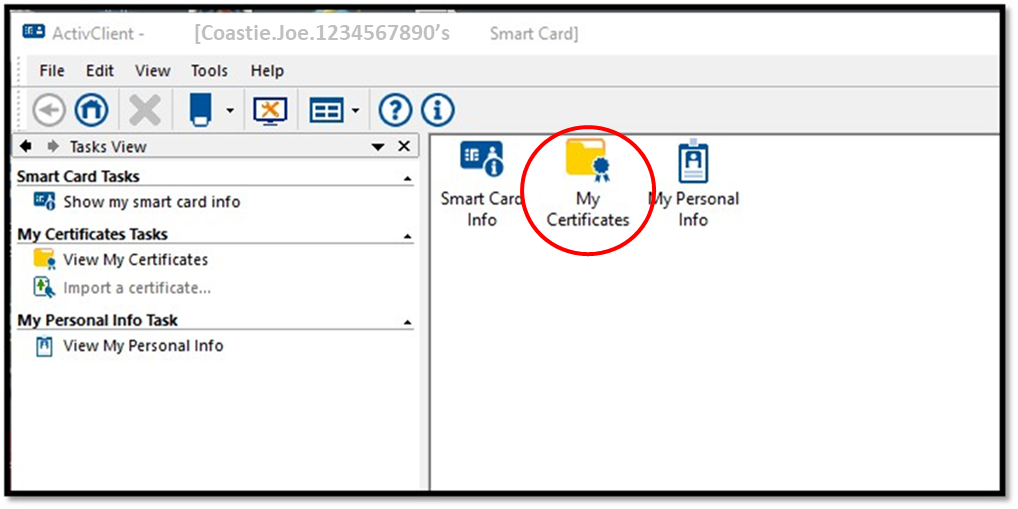This screenshot has width=1018, height=509.
Task: Collapse the My Certificates Tasks section
Action: click(x=407, y=236)
